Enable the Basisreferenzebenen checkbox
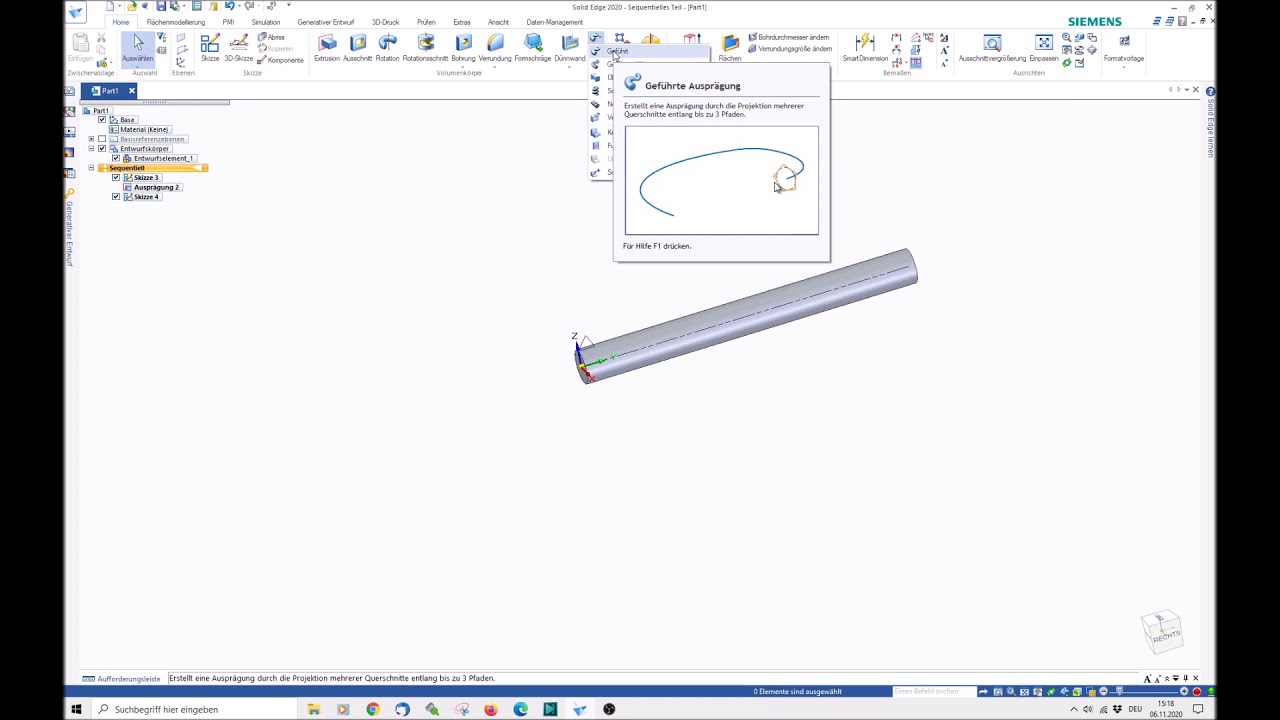 click(102, 139)
